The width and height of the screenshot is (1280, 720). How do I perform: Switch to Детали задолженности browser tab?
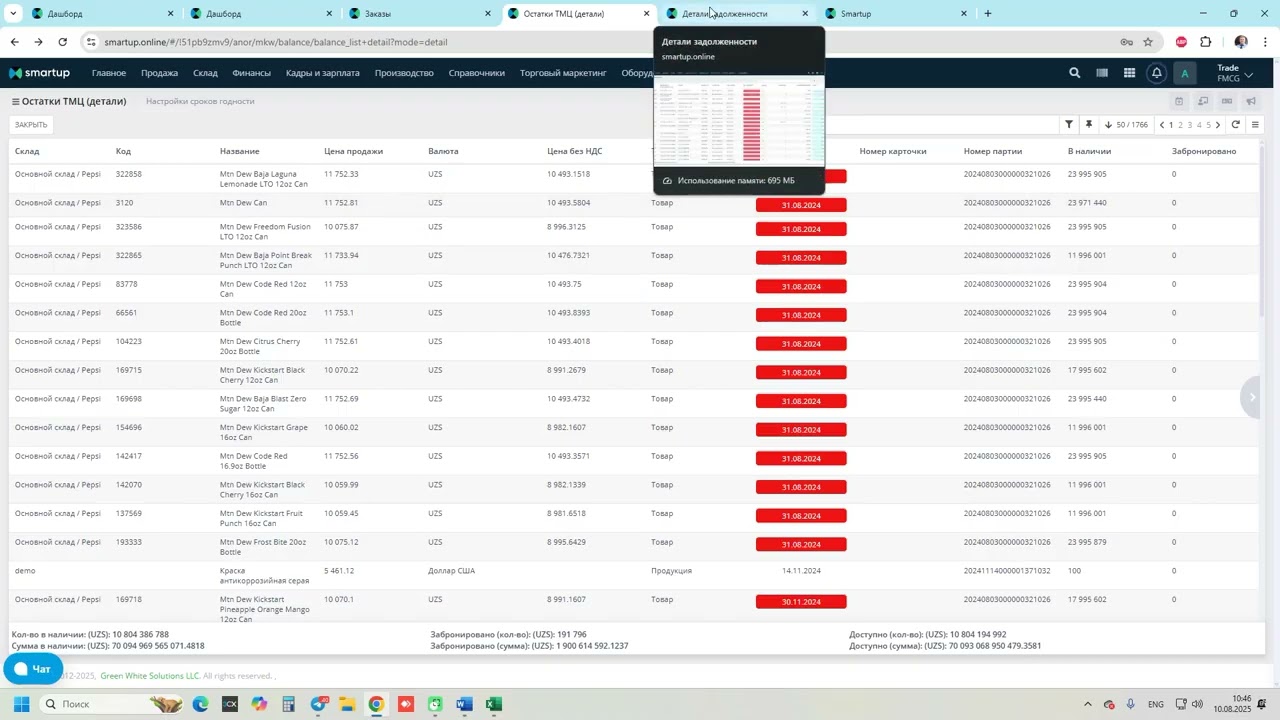736,14
